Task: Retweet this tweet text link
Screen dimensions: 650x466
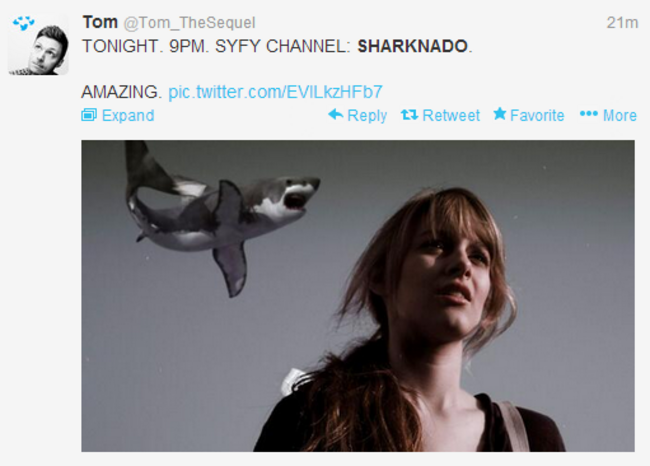Action: click(451, 115)
